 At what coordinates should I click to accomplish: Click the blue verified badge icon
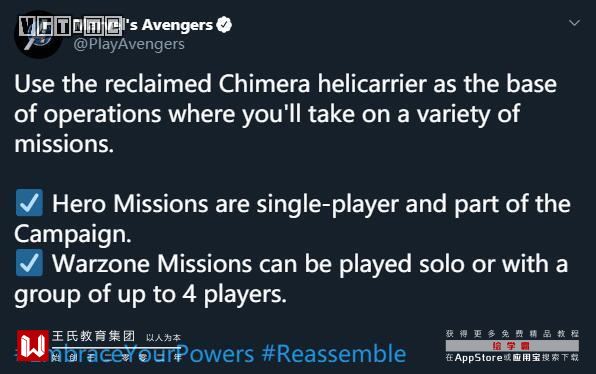click(224, 25)
